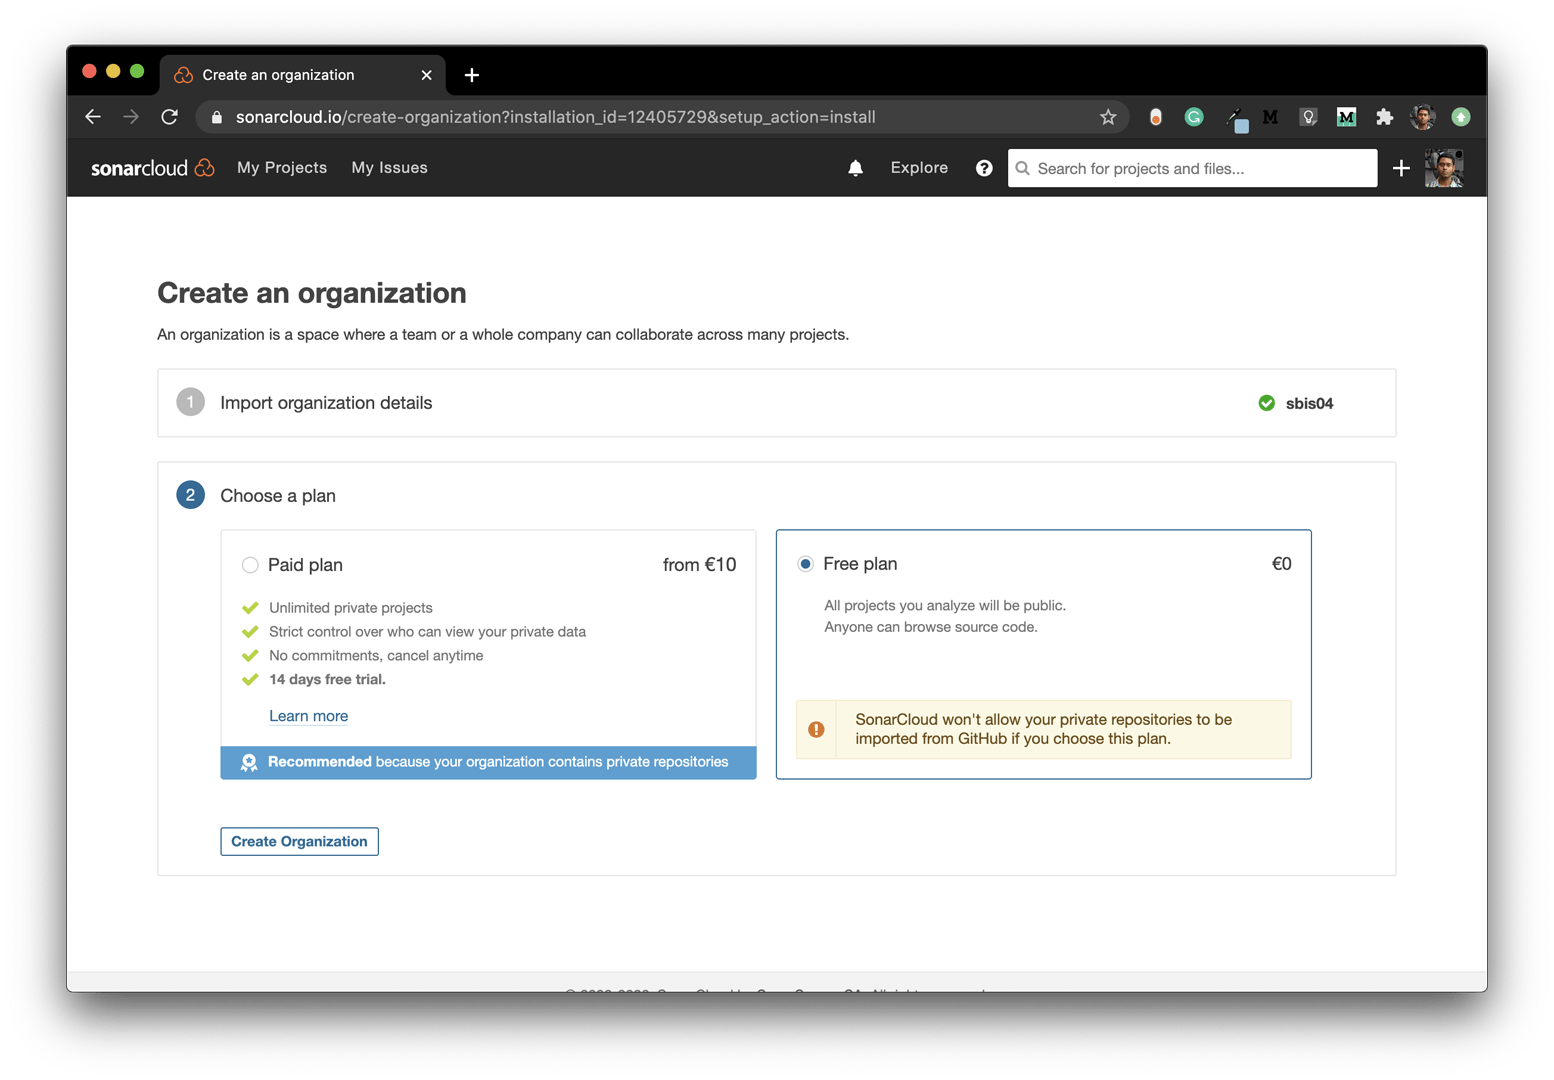1554x1080 pixels.
Task: Click step 1 Import organization details circle
Action: 190,402
